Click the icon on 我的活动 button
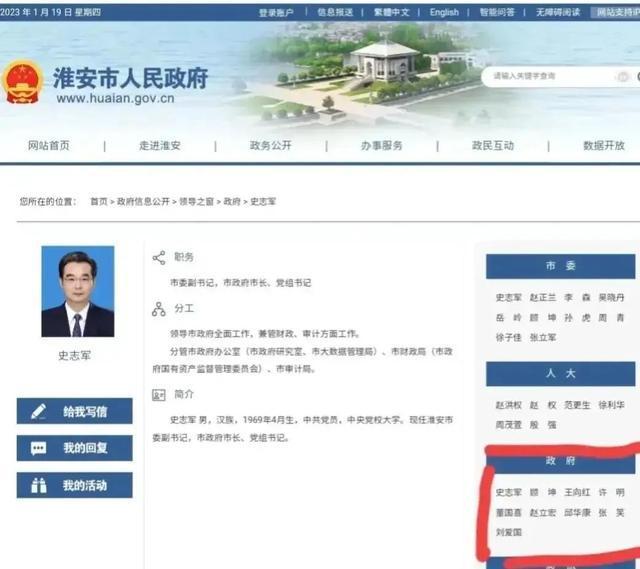The width and height of the screenshot is (640, 569). (39, 486)
